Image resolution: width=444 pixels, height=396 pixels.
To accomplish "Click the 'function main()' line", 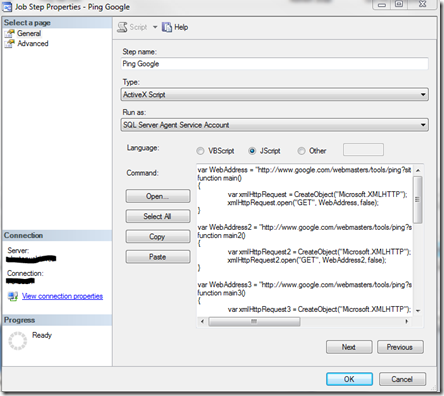I will [x=219, y=178].
